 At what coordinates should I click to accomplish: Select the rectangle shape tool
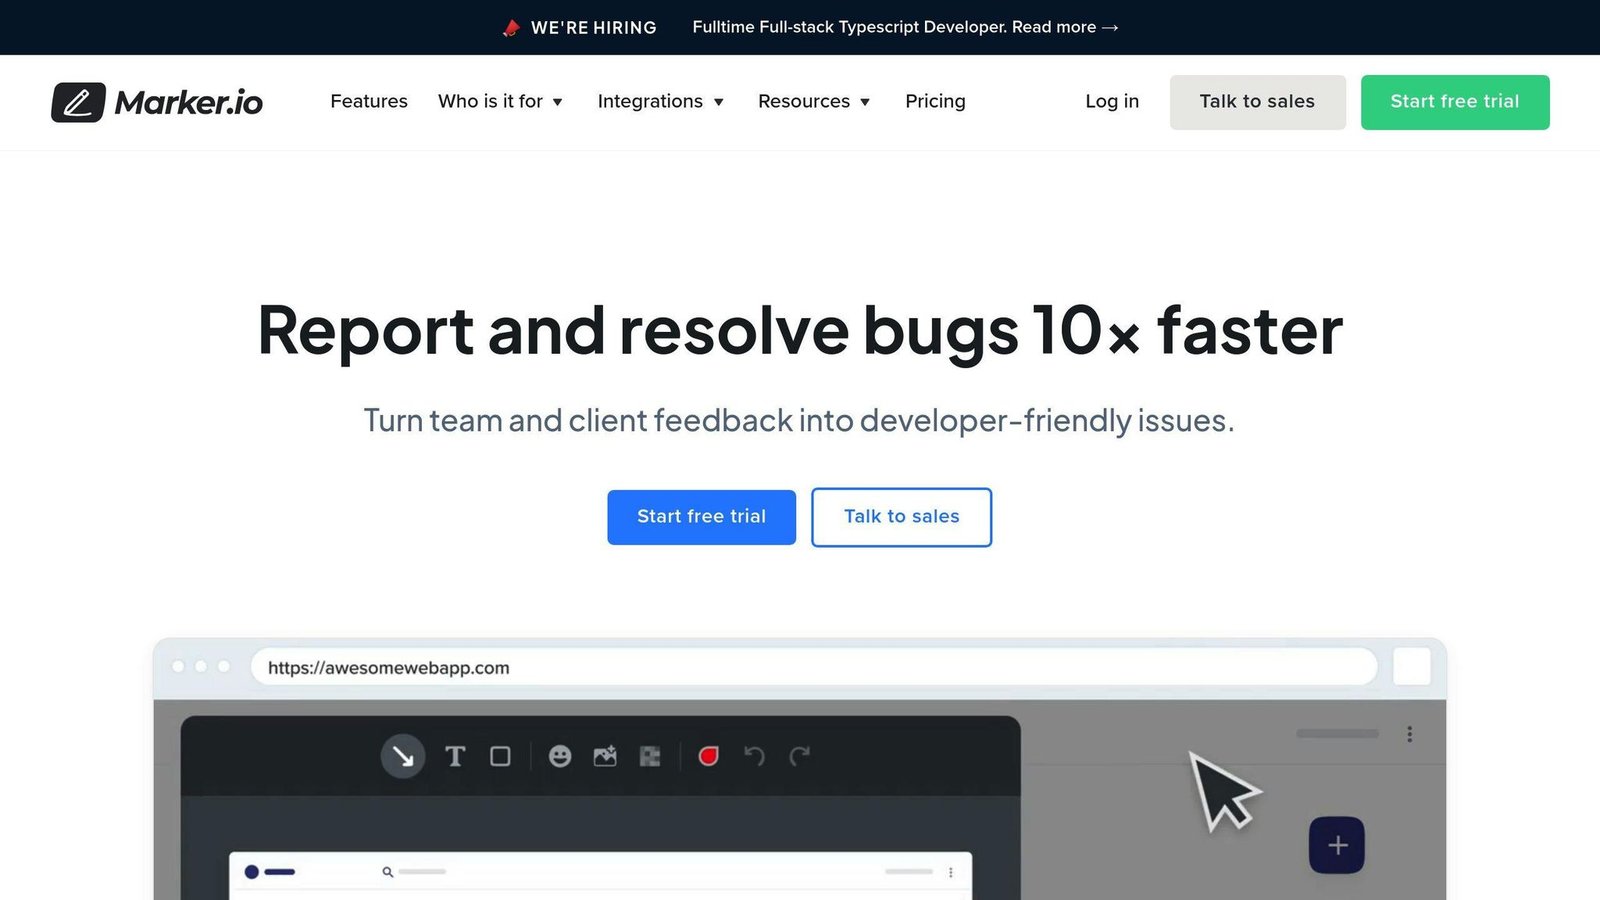pos(500,756)
